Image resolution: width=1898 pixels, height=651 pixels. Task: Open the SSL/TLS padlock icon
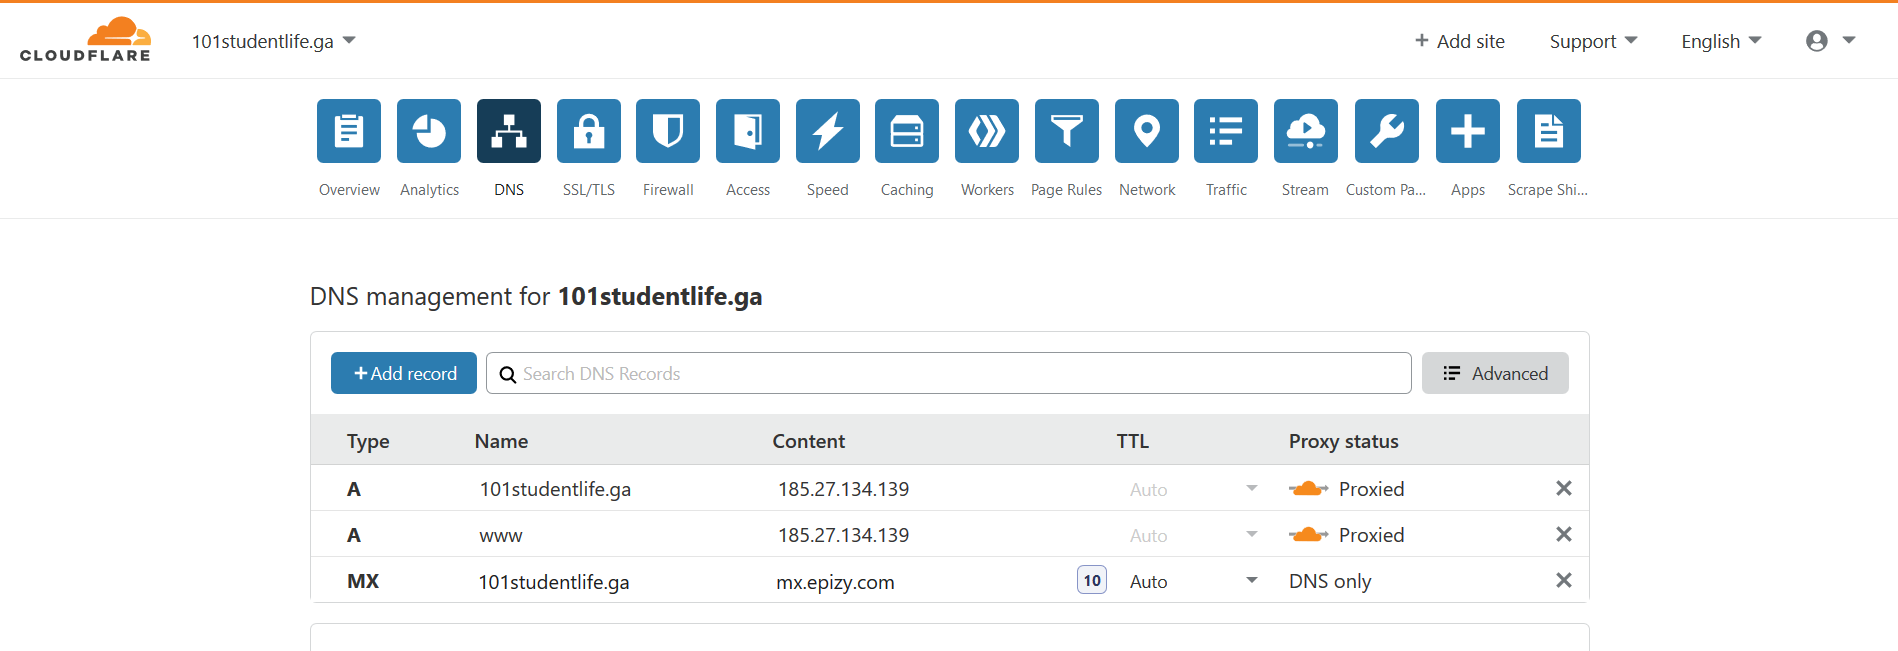[x=588, y=131]
